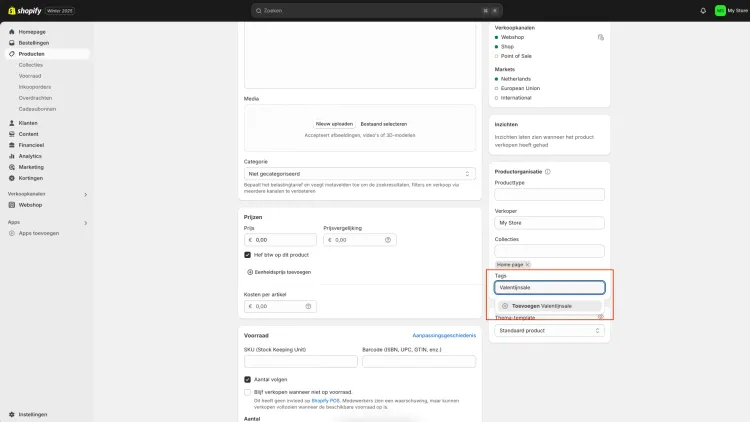Toggle the Aantal volgen checkbox

247,379
